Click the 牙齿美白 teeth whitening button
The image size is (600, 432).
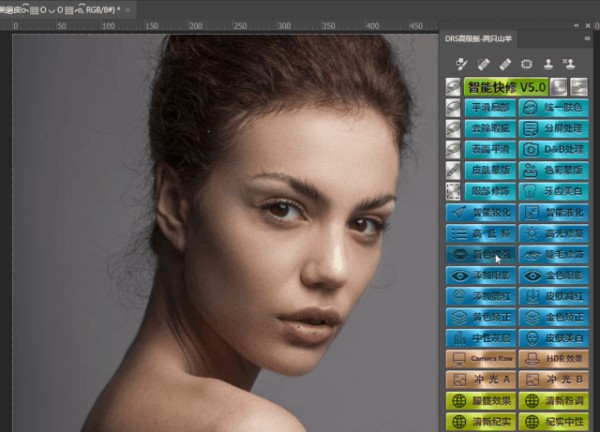click(x=553, y=191)
